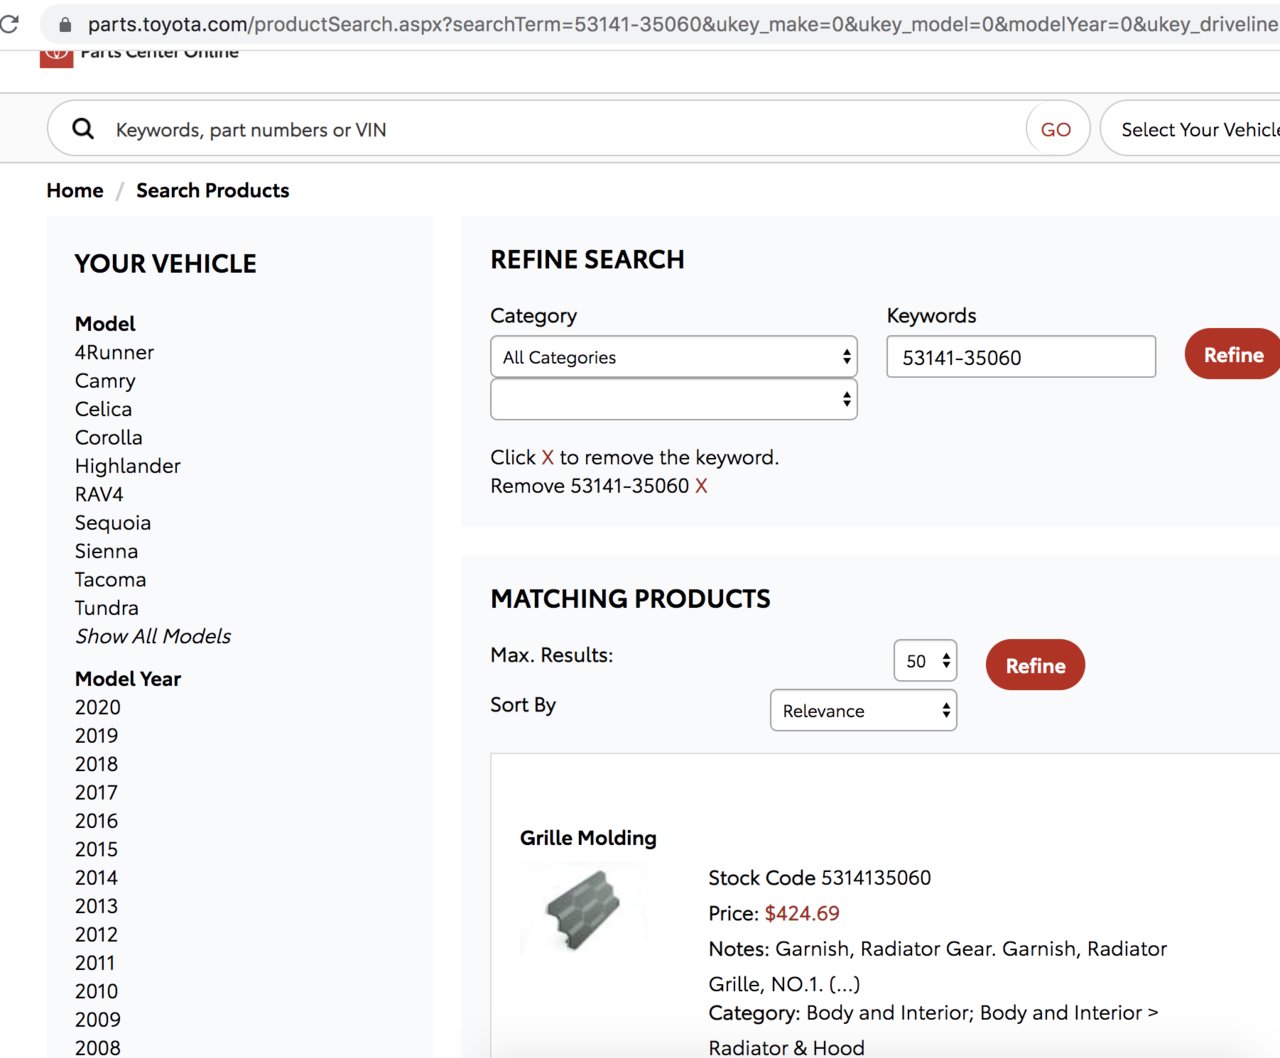
Task: Filter by model year 2012
Action: [97, 935]
